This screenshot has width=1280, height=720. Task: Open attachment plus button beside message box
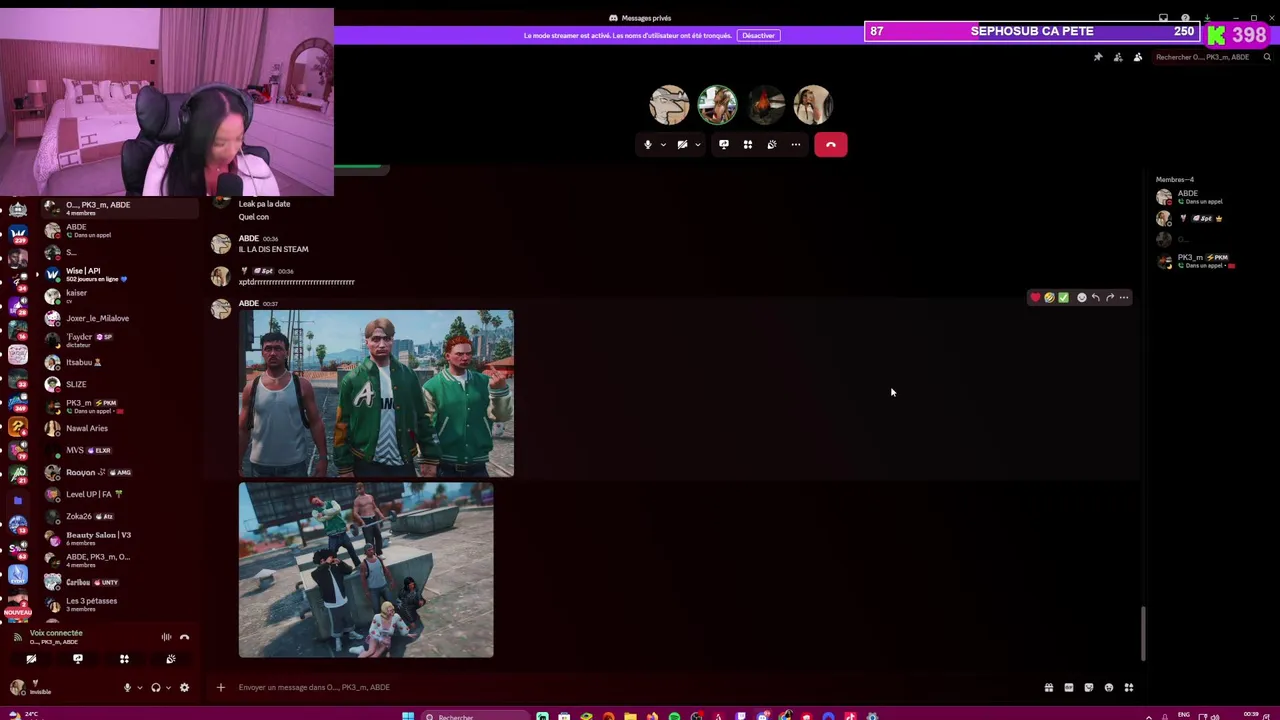tap(221, 687)
